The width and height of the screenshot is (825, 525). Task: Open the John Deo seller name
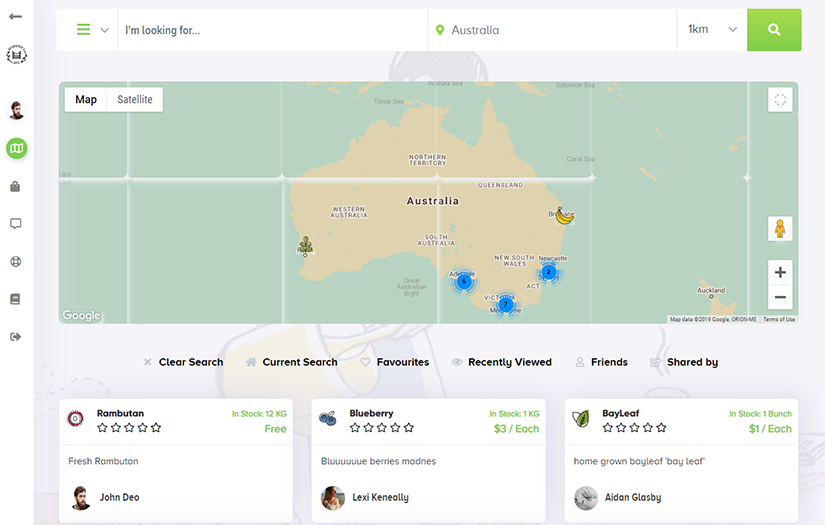[x=119, y=497]
